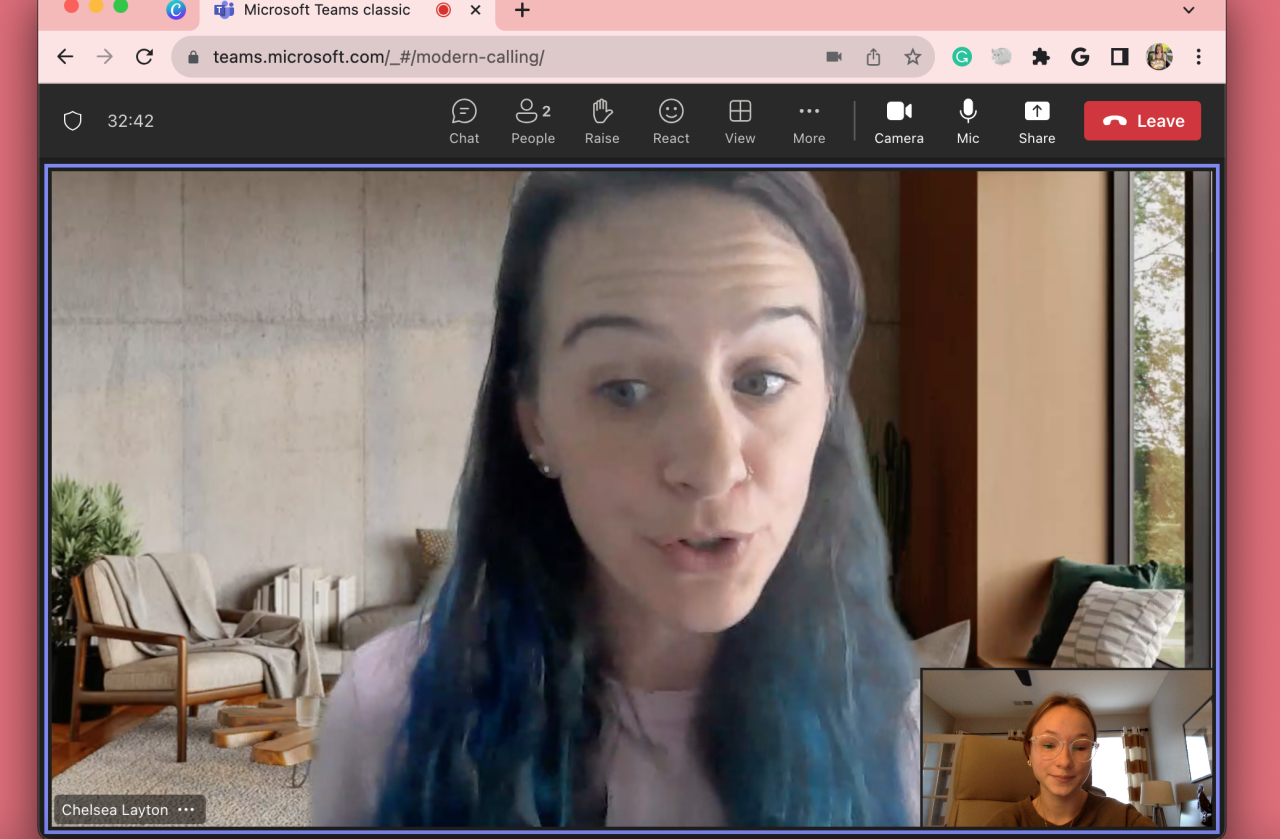Viewport: 1280px width, 839px height.
Task: Expand the tab search dropdown
Action: tap(1189, 10)
